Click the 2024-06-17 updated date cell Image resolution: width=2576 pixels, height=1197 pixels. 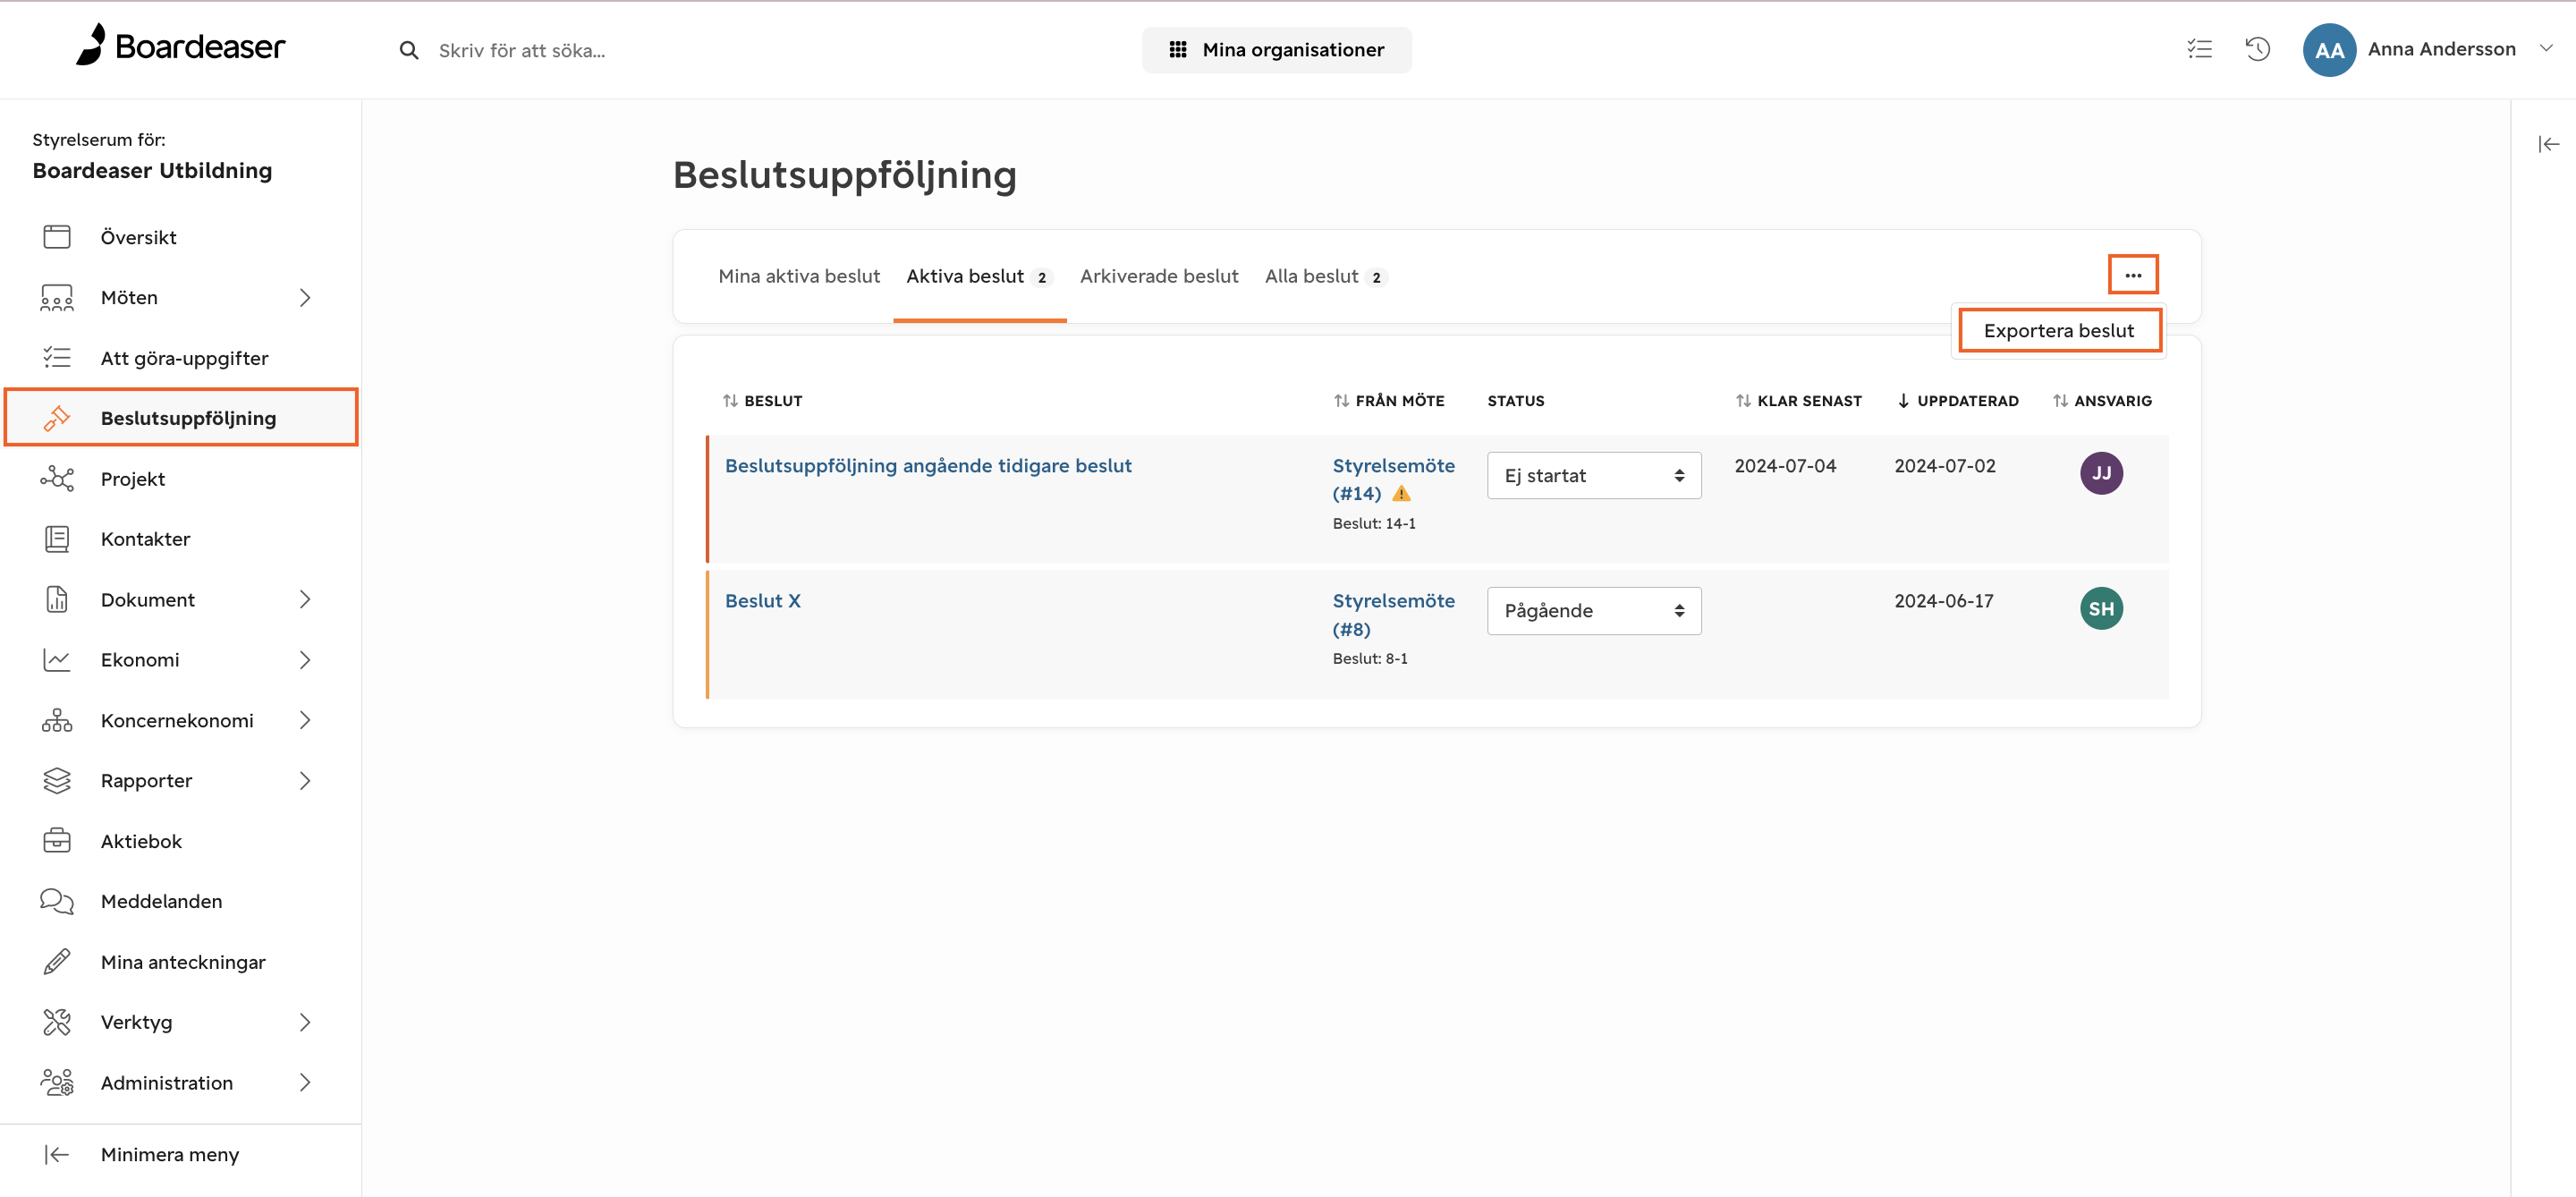pyautogui.click(x=1943, y=601)
